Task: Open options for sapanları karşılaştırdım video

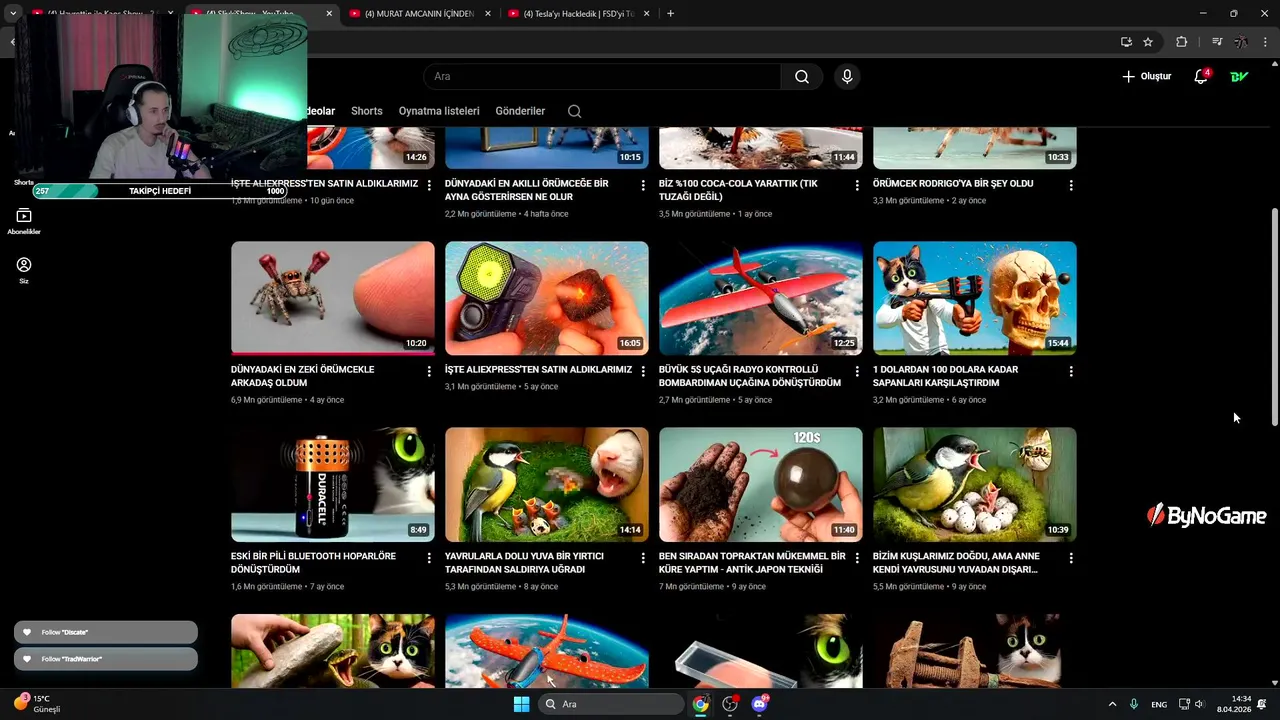Action: coord(1071,371)
